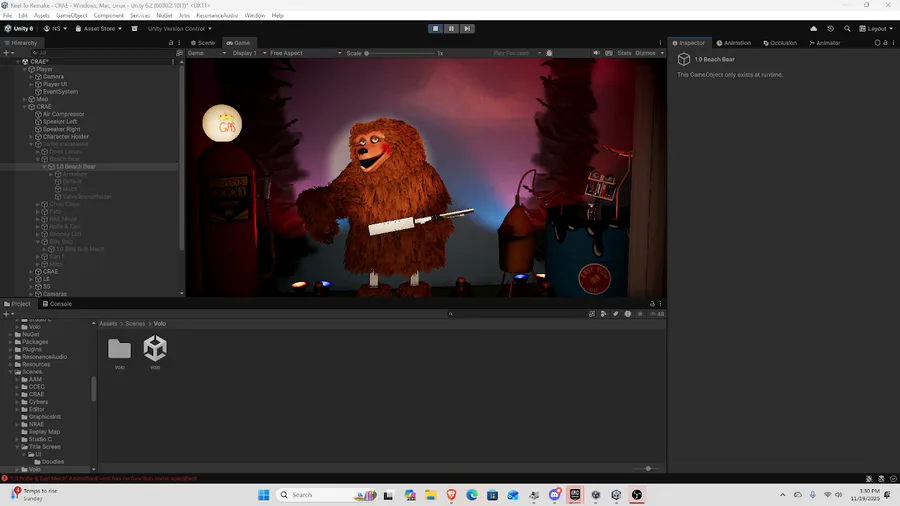Toggle Mute Audio speaker icon in Game view

click(x=596, y=53)
